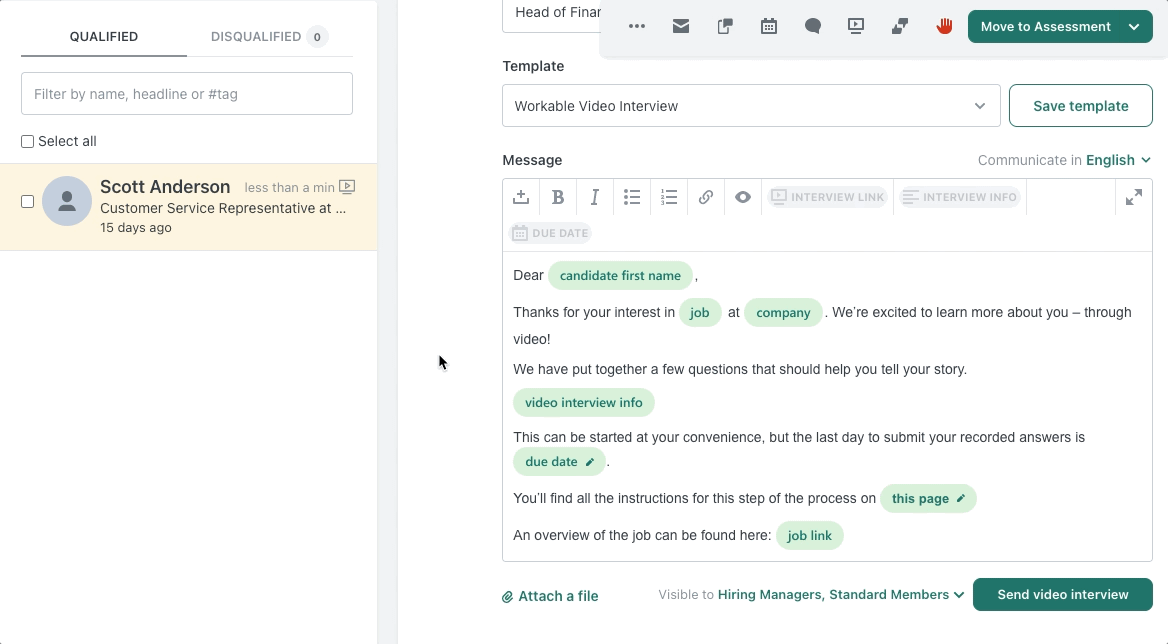
Task: Open the Template dropdown
Action: 751,106
